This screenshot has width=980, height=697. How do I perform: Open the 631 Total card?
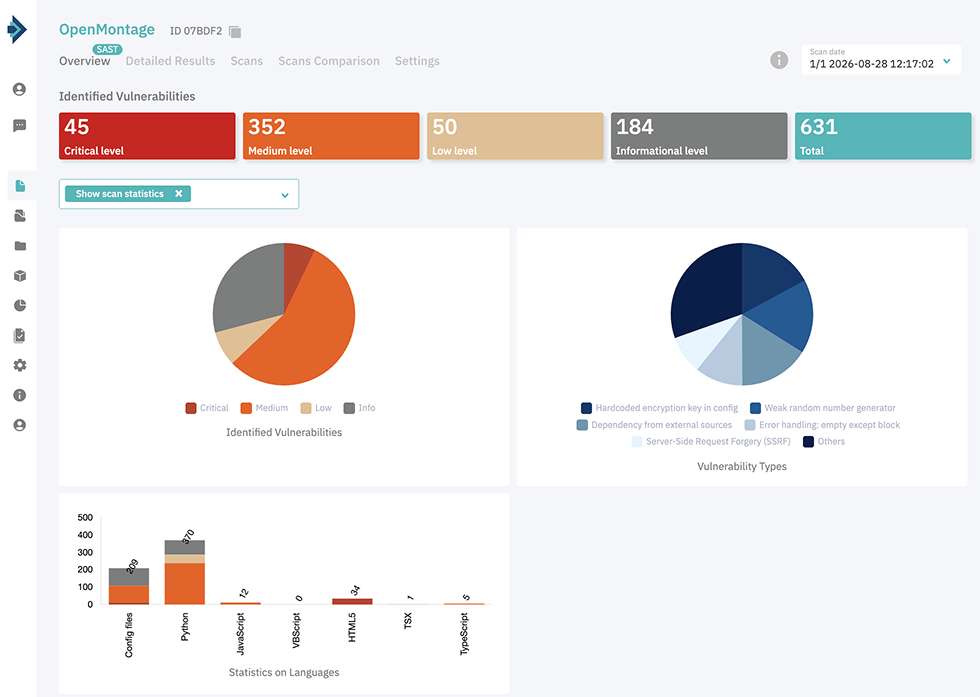coord(883,136)
